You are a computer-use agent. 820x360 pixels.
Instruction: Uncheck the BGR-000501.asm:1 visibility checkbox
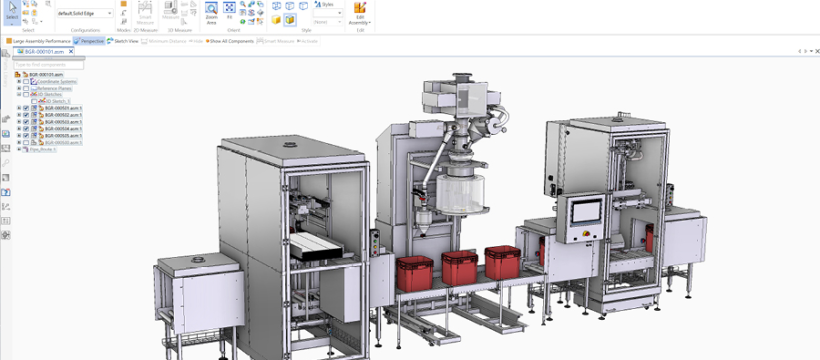tap(26, 108)
